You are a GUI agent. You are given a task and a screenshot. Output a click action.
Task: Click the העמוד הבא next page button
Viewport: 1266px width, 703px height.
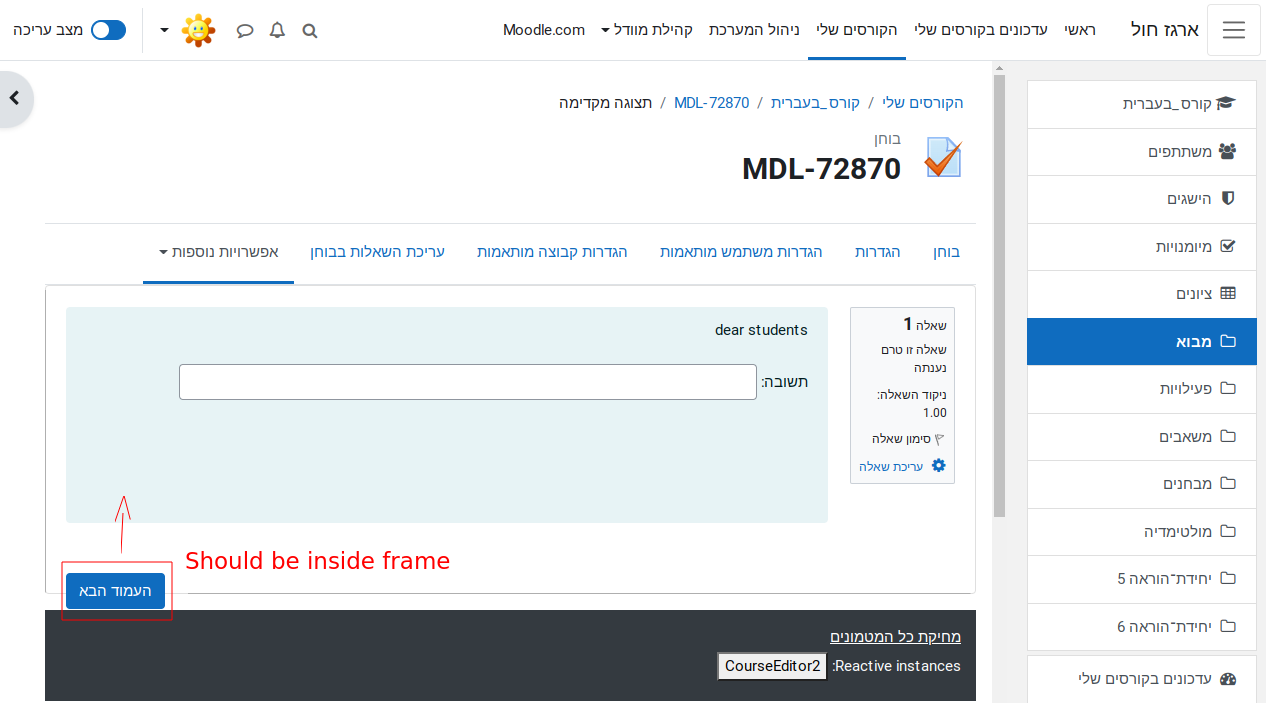point(115,591)
